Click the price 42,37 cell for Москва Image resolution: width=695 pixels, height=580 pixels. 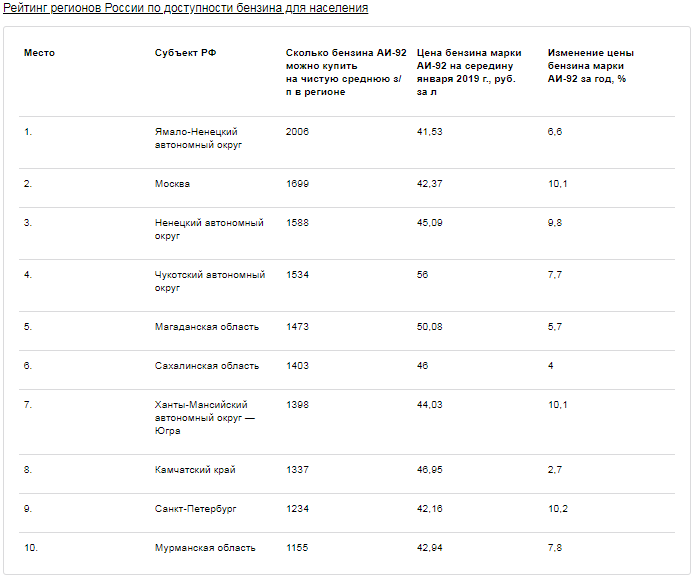click(x=429, y=184)
